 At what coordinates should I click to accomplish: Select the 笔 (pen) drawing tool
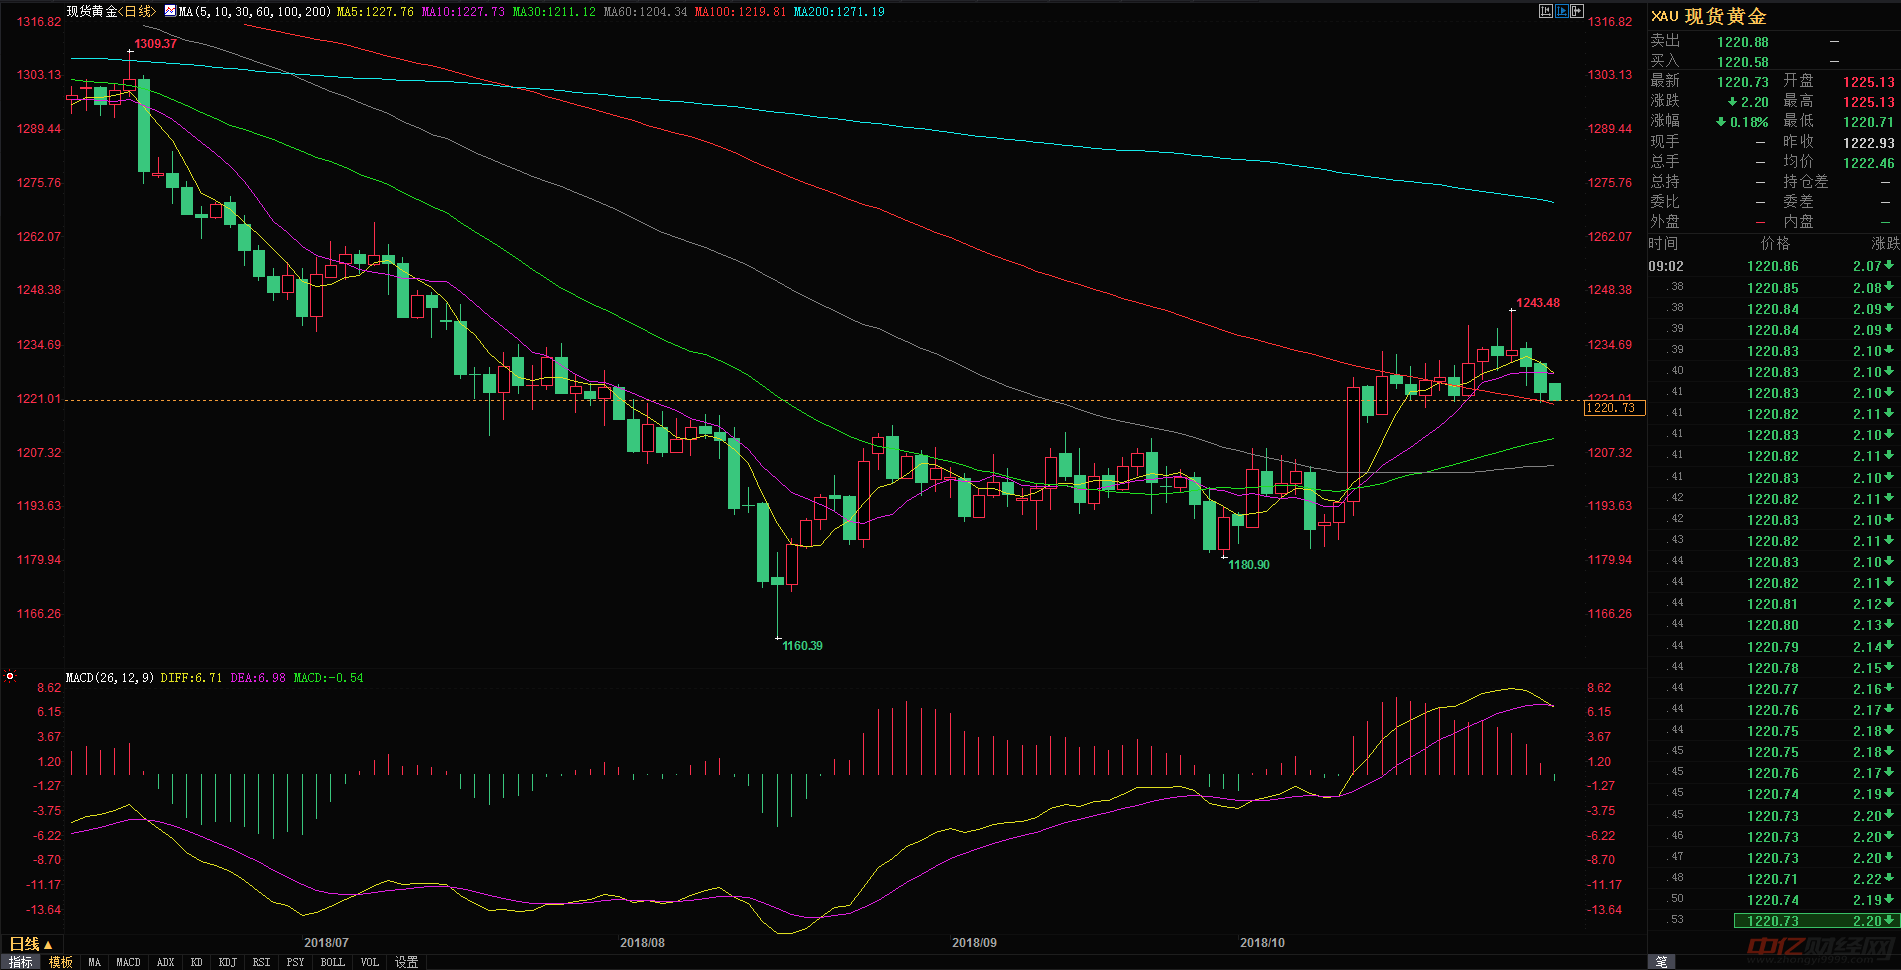pyautogui.click(x=1662, y=961)
